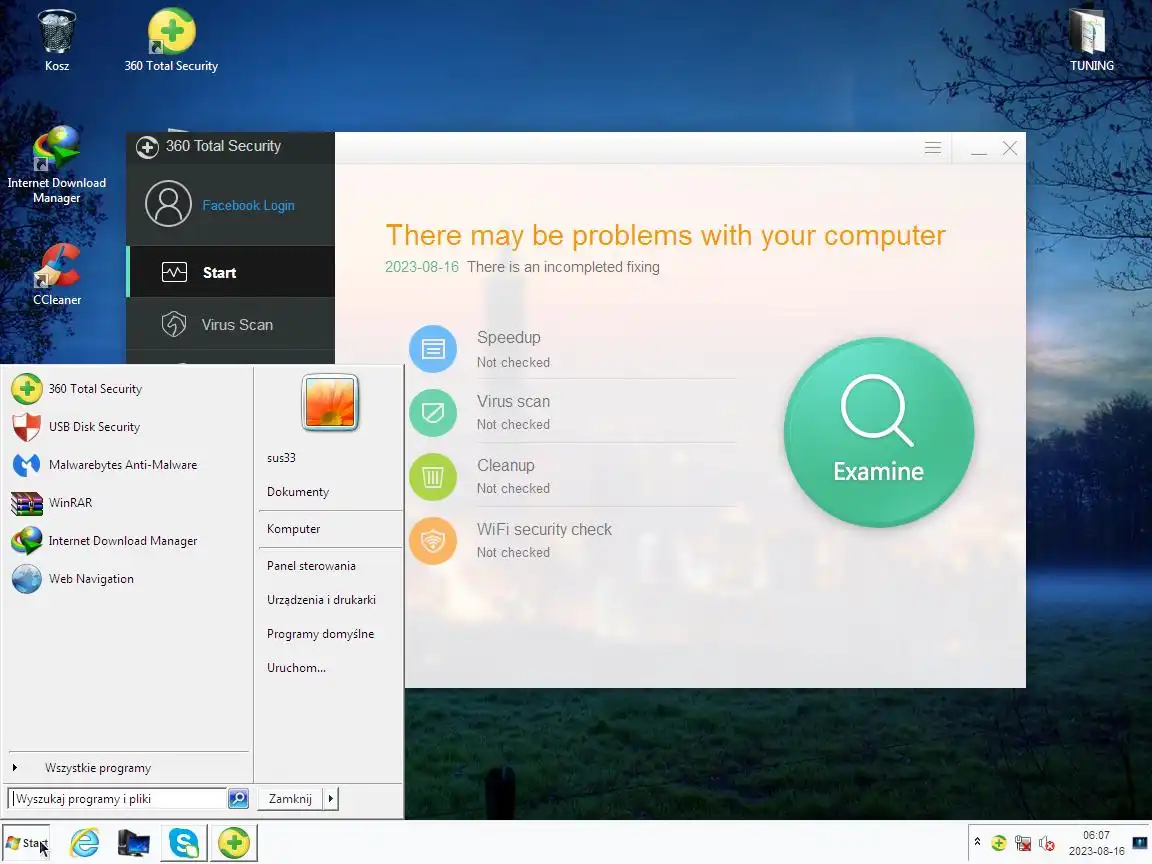This screenshot has width=1152, height=864.
Task: Open the computer monitor icon in taskbar
Action: 134,843
